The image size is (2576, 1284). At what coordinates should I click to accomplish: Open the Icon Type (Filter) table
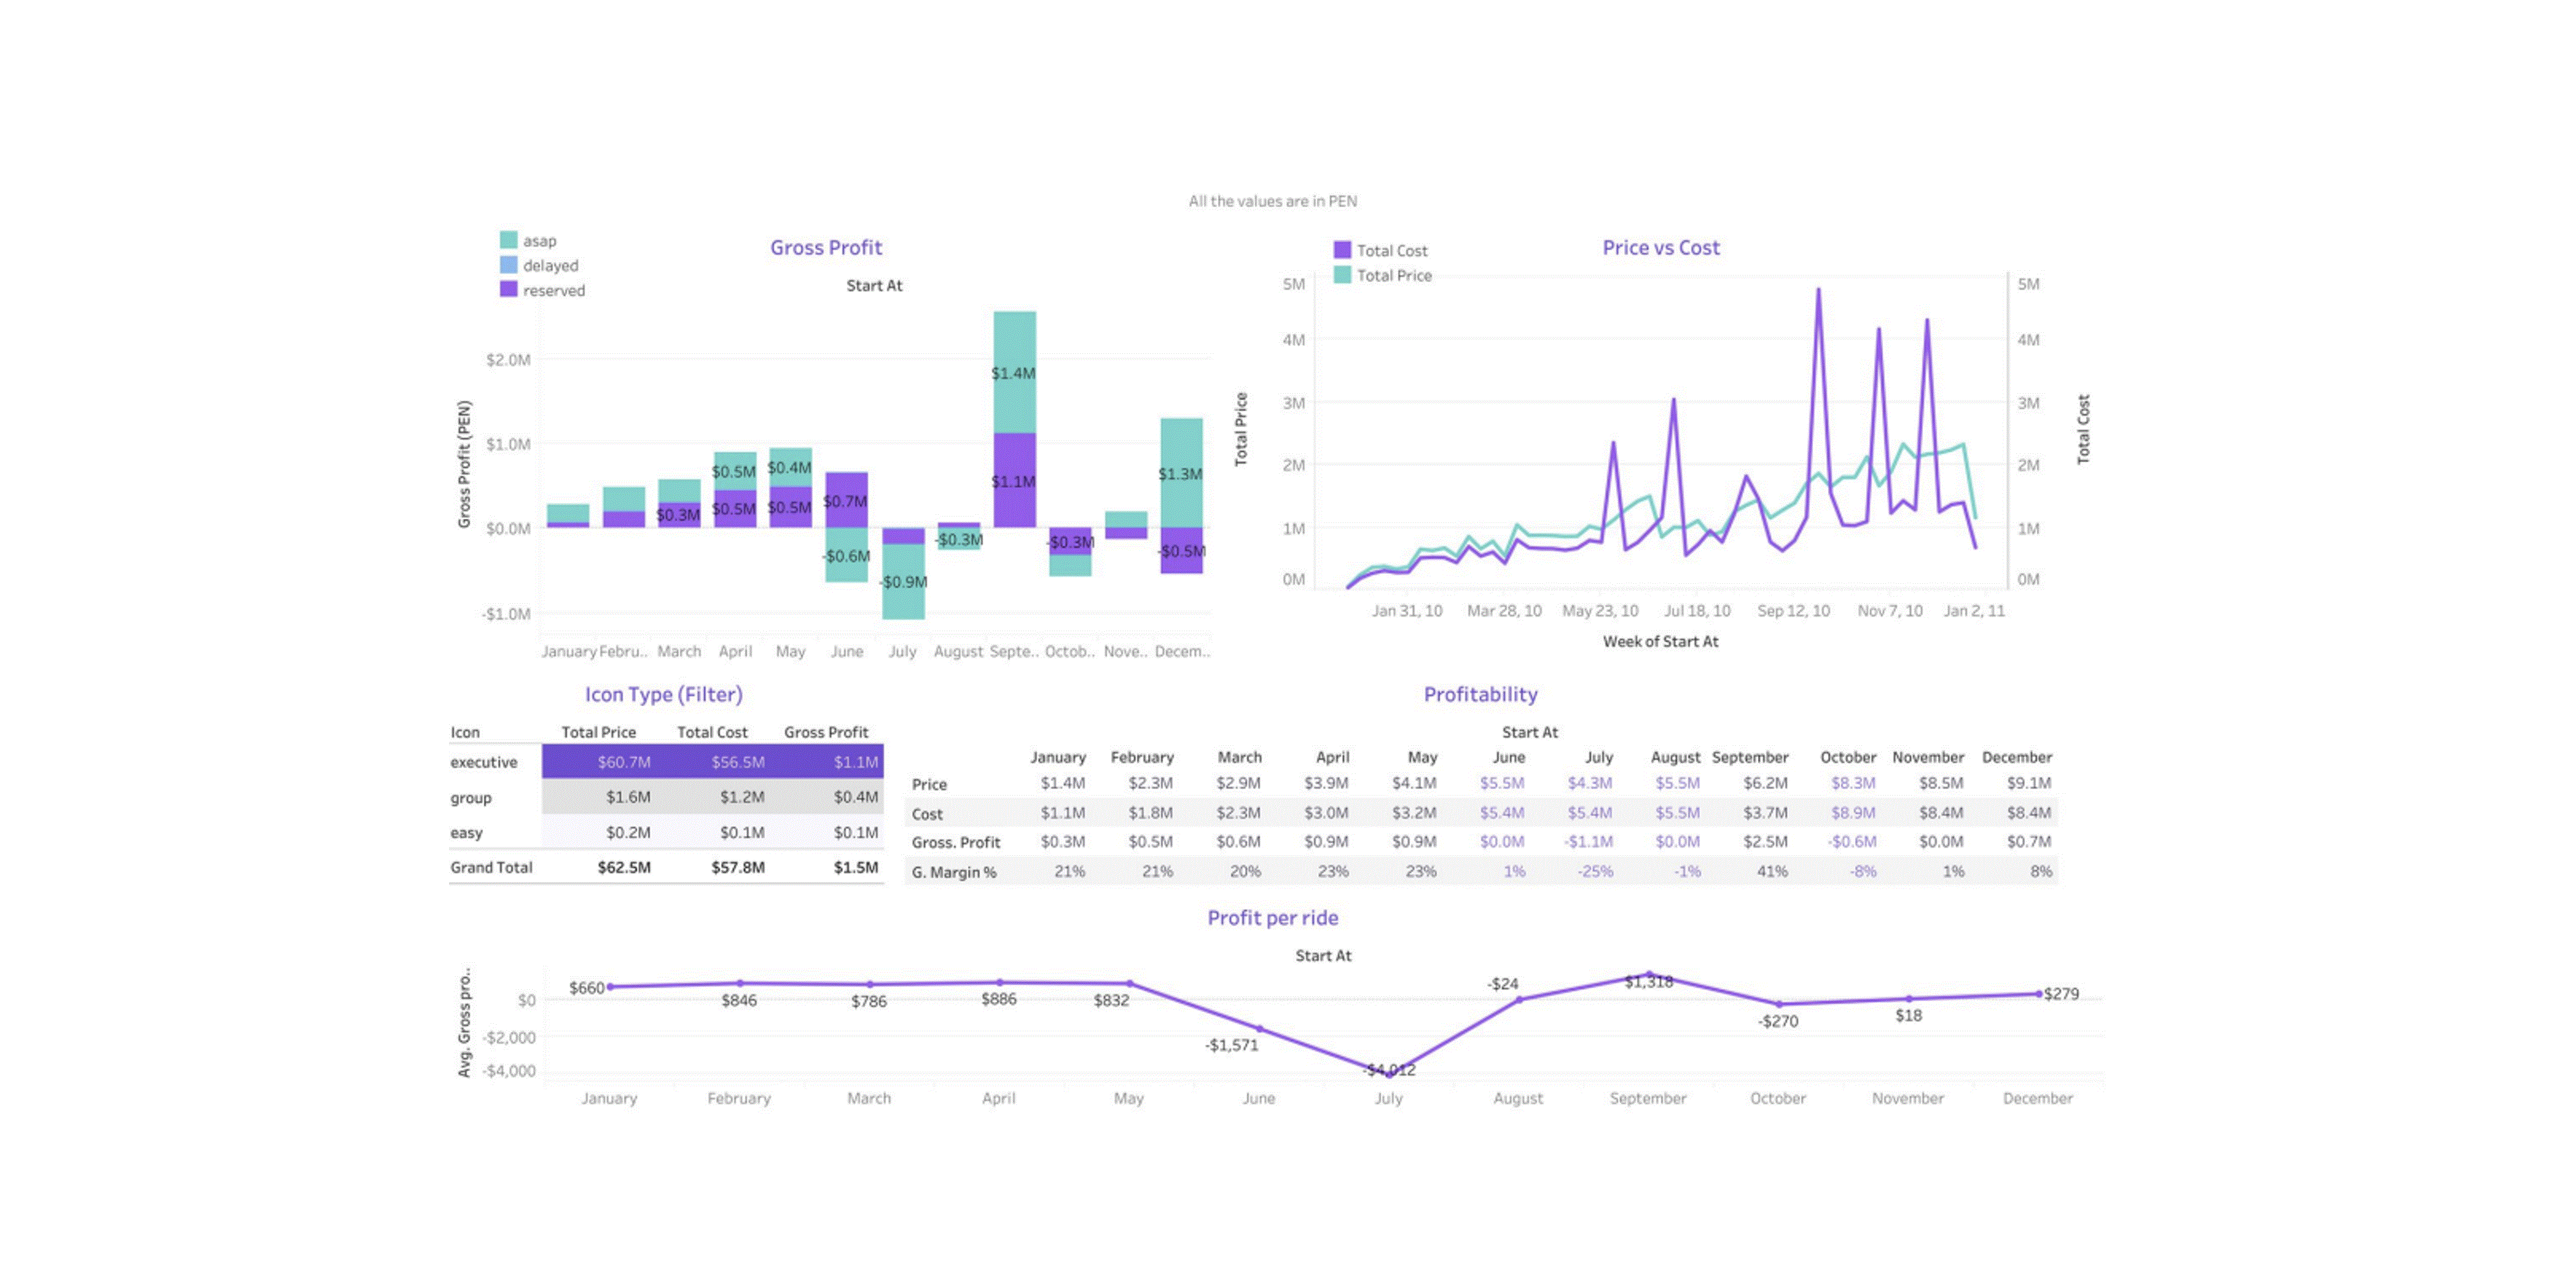(x=662, y=694)
